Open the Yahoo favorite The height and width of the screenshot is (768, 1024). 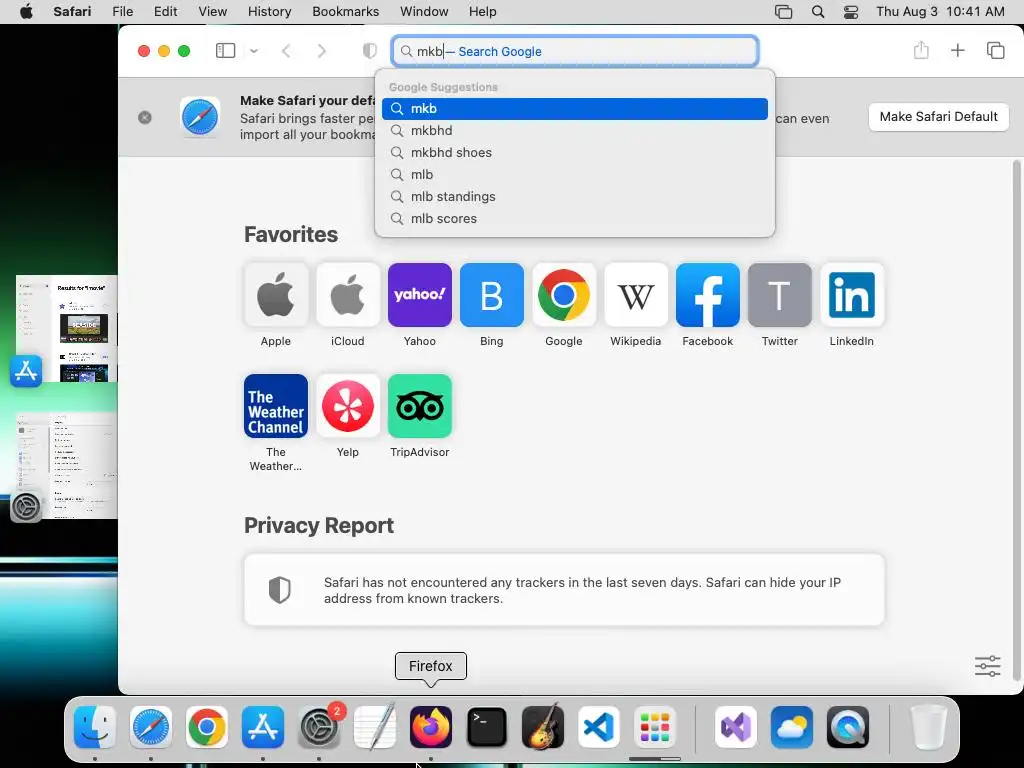(419, 295)
